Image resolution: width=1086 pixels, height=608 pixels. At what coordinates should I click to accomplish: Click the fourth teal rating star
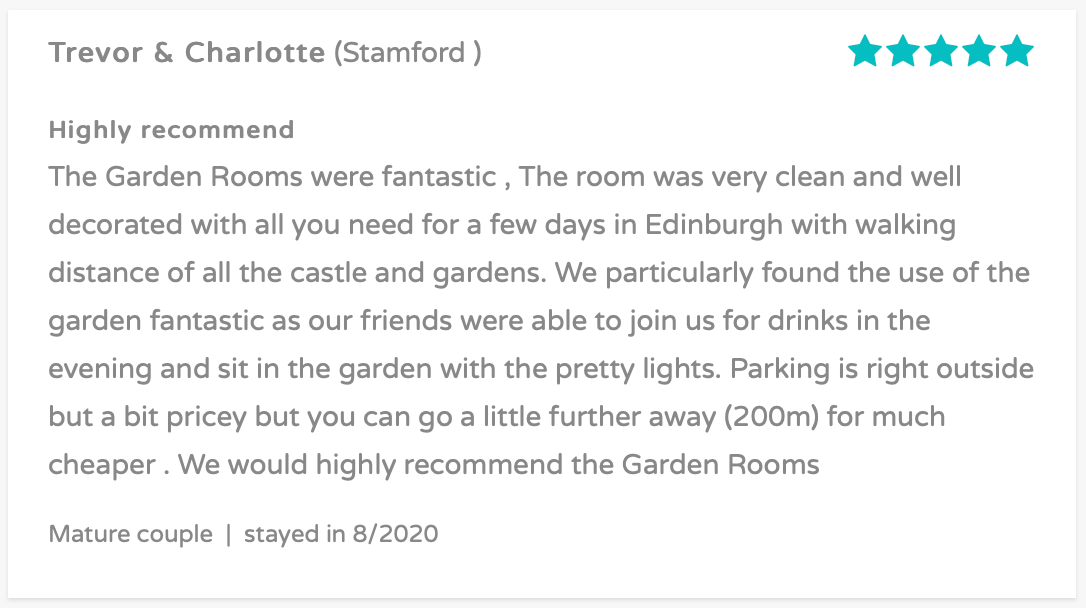(979, 51)
